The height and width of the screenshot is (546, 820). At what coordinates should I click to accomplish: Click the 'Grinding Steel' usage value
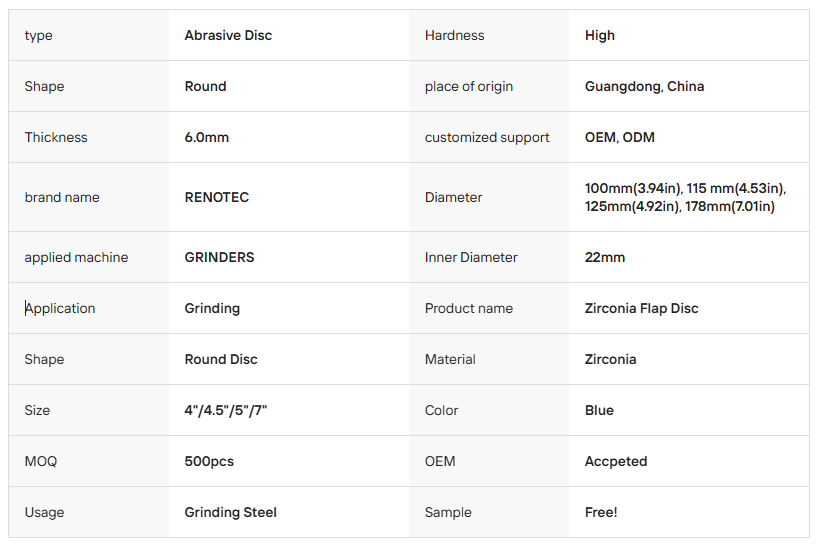231,513
